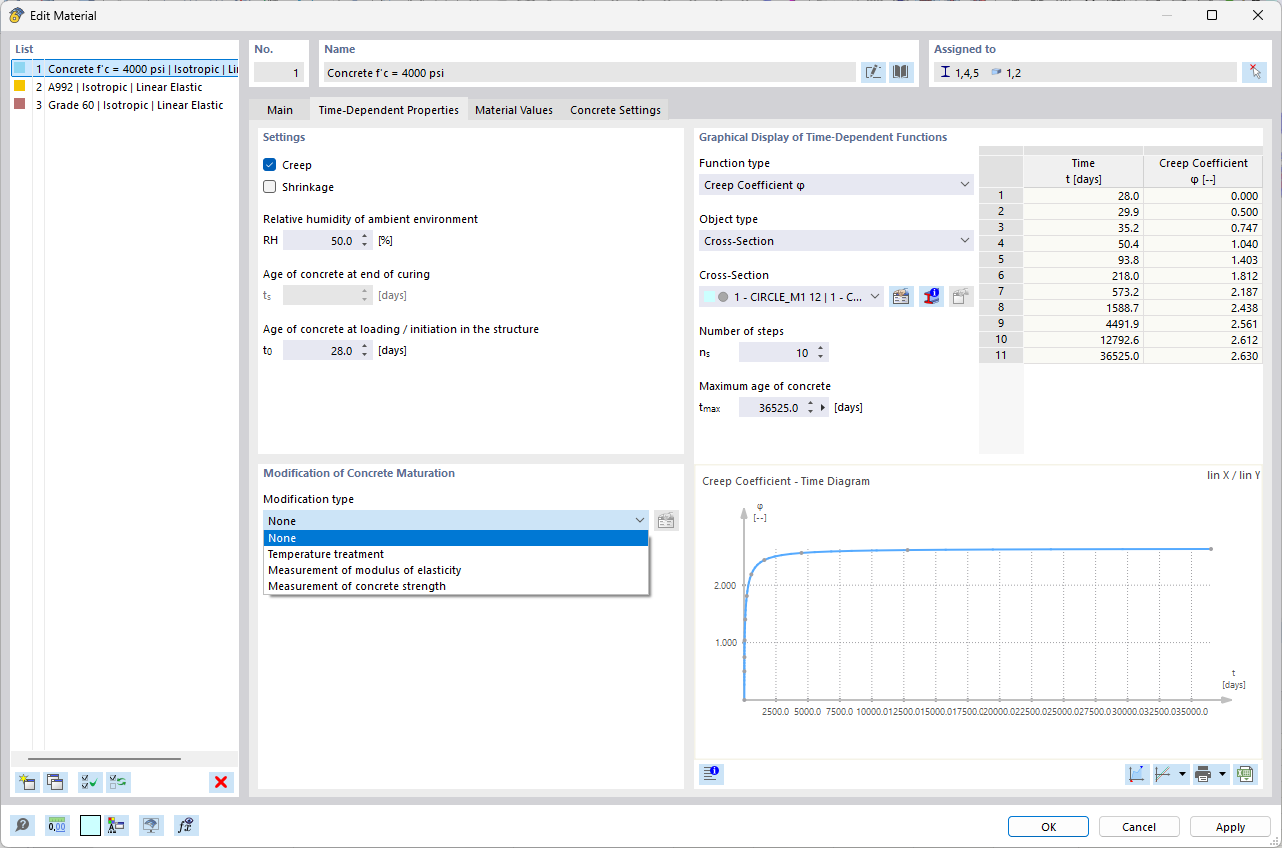This screenshot has width=1282, height=848.
Task: Click the fx formula view icon
Action: [x=186, y=825]
